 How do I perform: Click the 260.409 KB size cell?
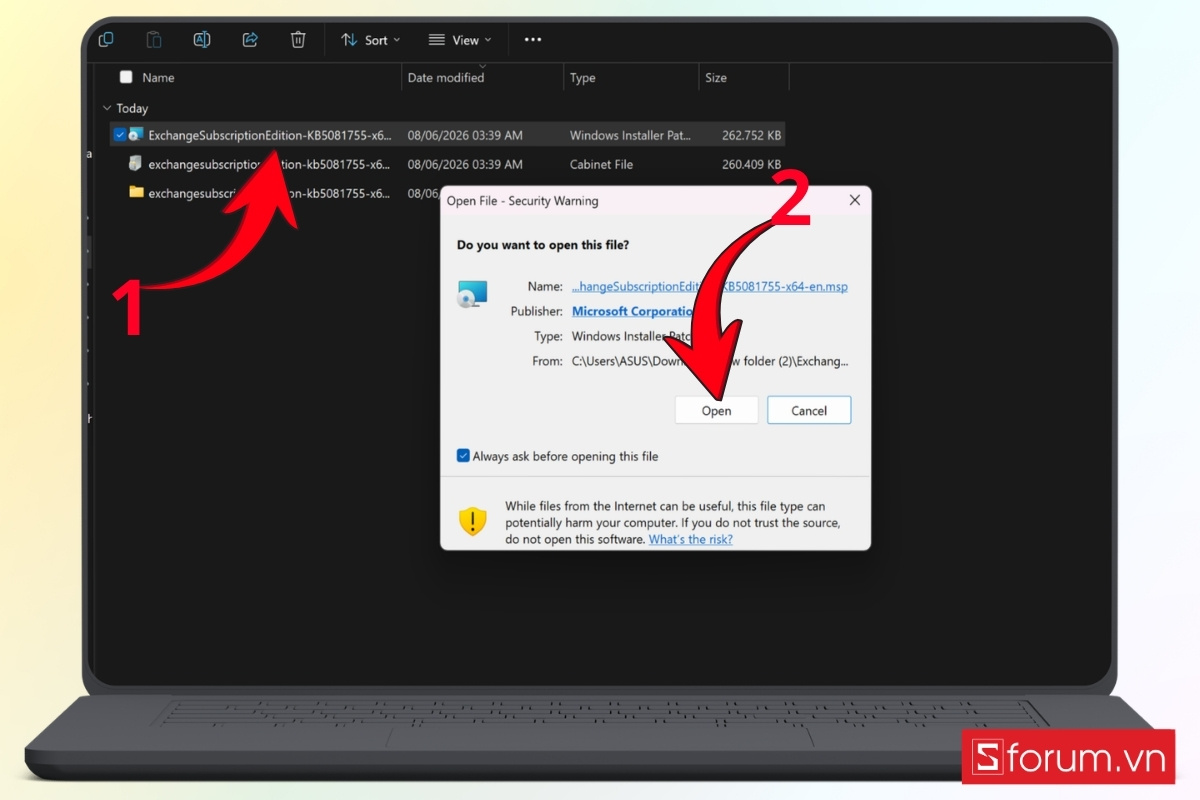click(x=753, y=164)
